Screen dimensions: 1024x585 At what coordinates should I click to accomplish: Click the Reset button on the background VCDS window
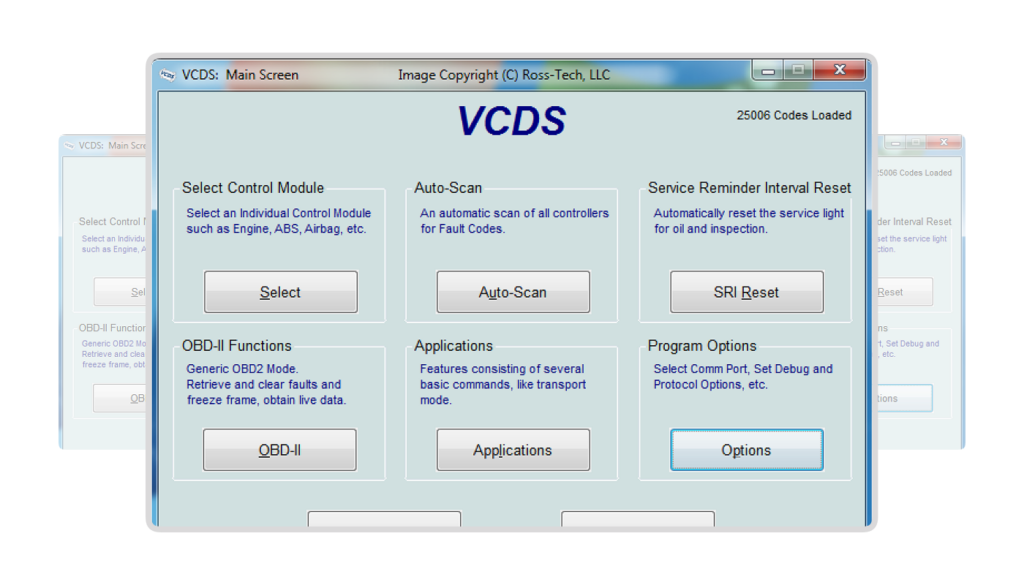893,291
